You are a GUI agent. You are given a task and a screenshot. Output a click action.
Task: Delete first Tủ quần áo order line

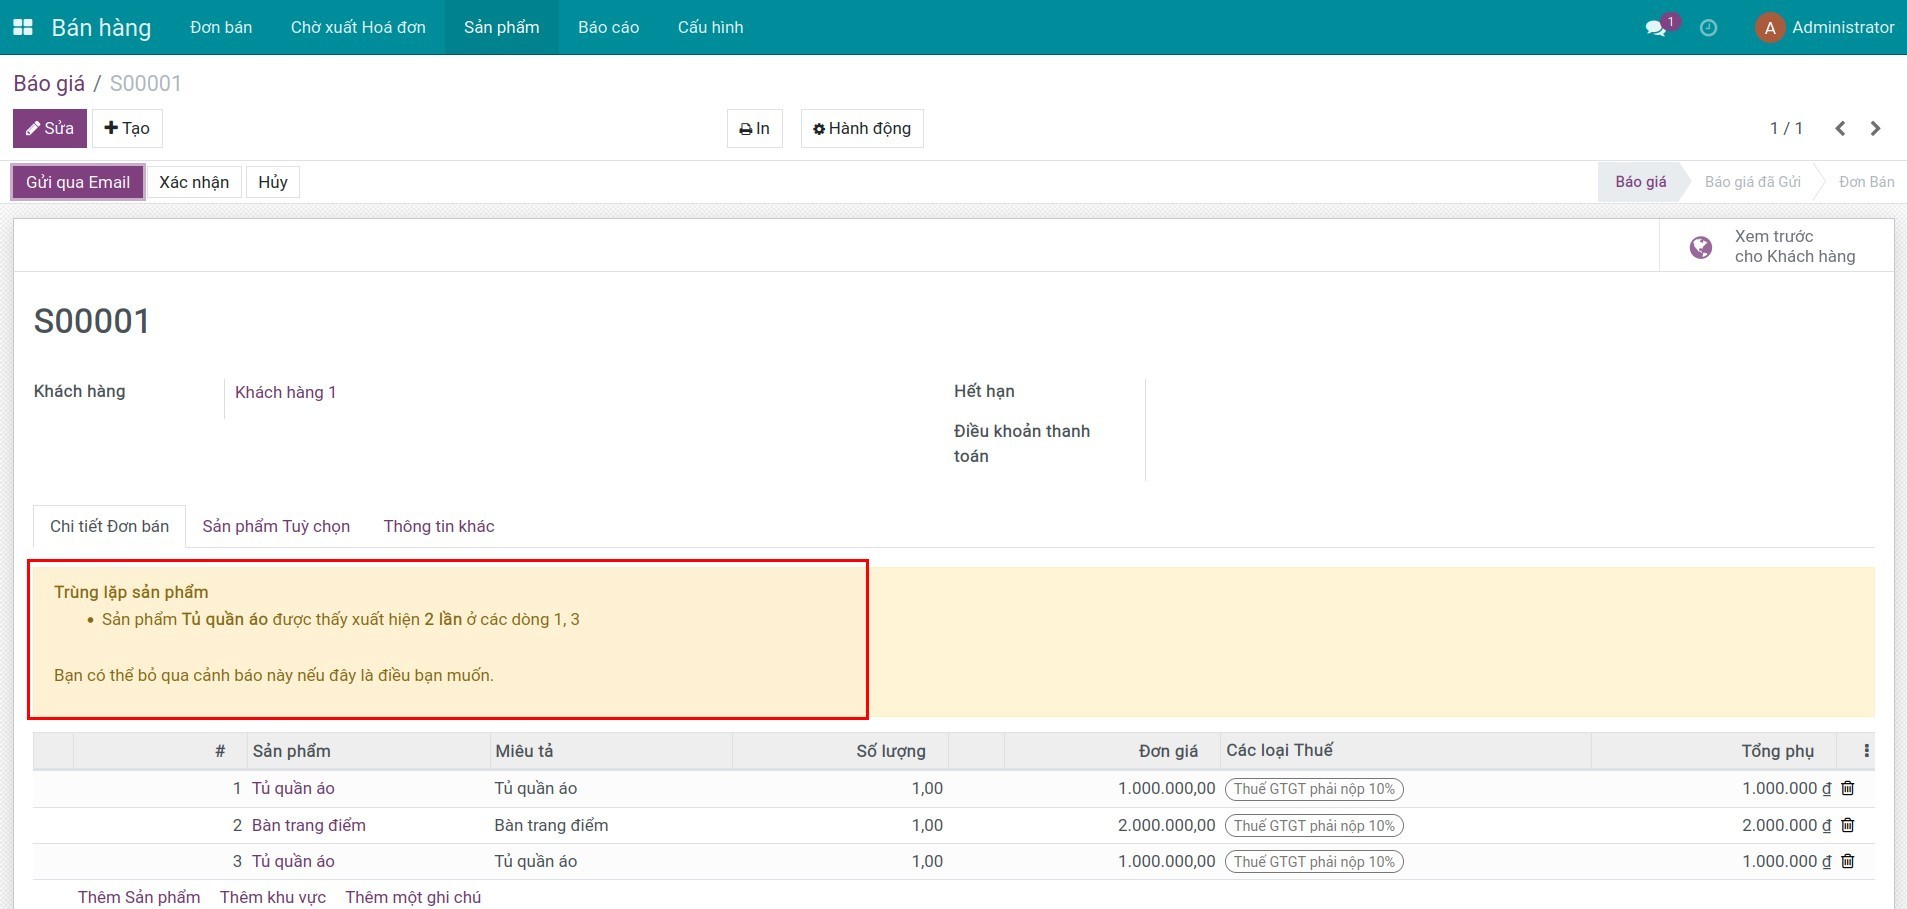[1847, 788]
